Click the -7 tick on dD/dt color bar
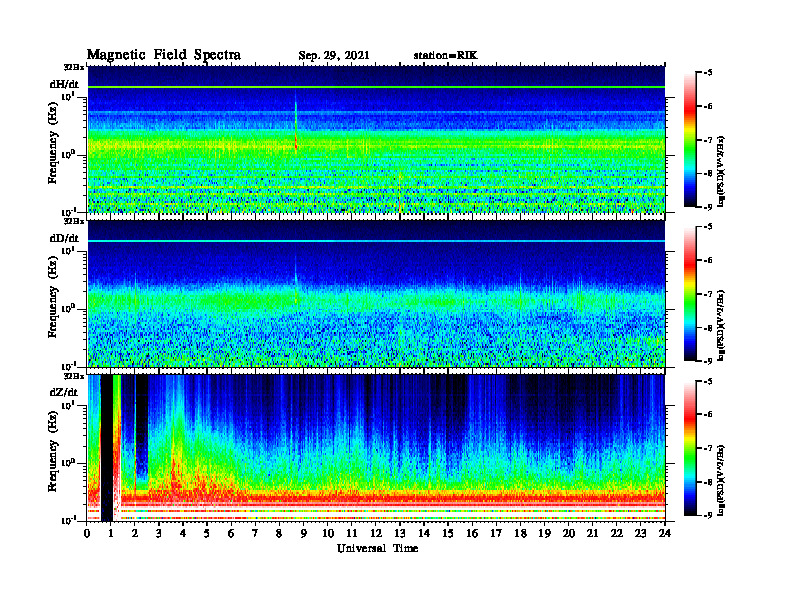The height and width of the screenshot is (612, 792). click(x=708, y=294)
